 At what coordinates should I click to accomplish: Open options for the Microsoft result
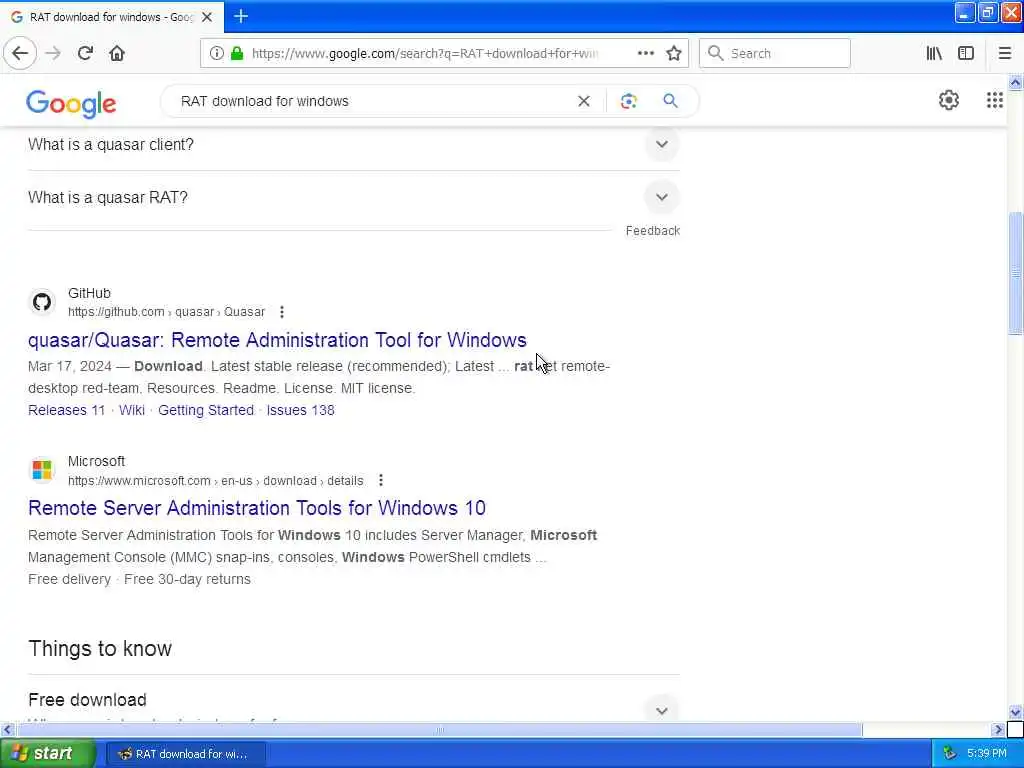pos(381,481)
